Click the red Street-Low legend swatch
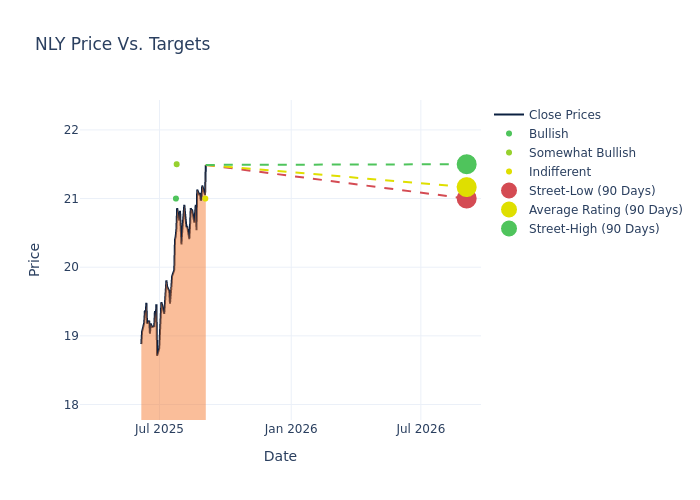Image resolution: width=700 pixels, height=500 pixels. (509, 191)
